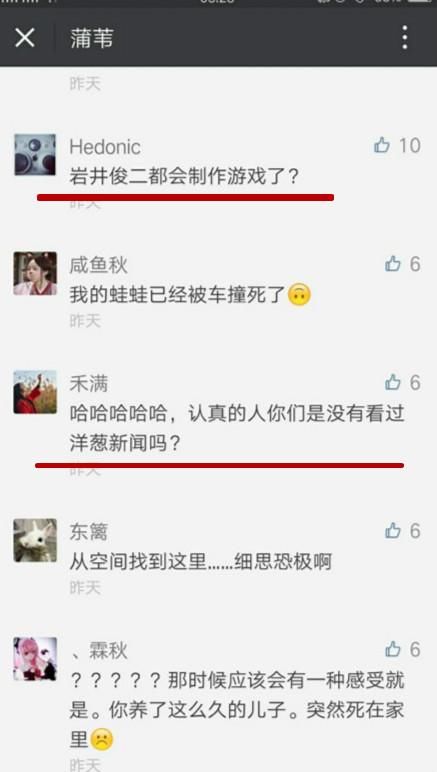Open 禾满's avatar in red clothing

point(35,392)
